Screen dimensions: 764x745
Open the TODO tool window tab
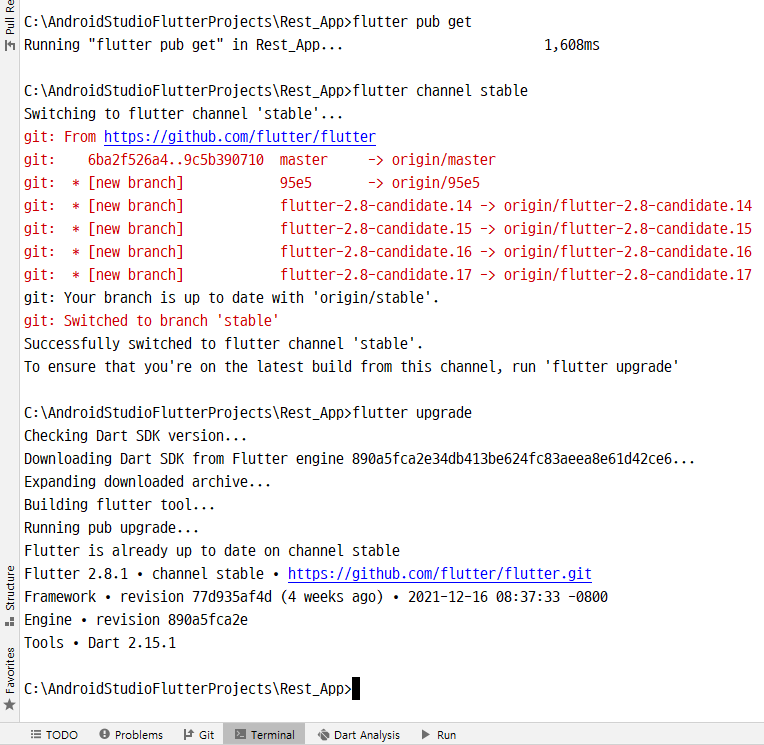(54, 734)
